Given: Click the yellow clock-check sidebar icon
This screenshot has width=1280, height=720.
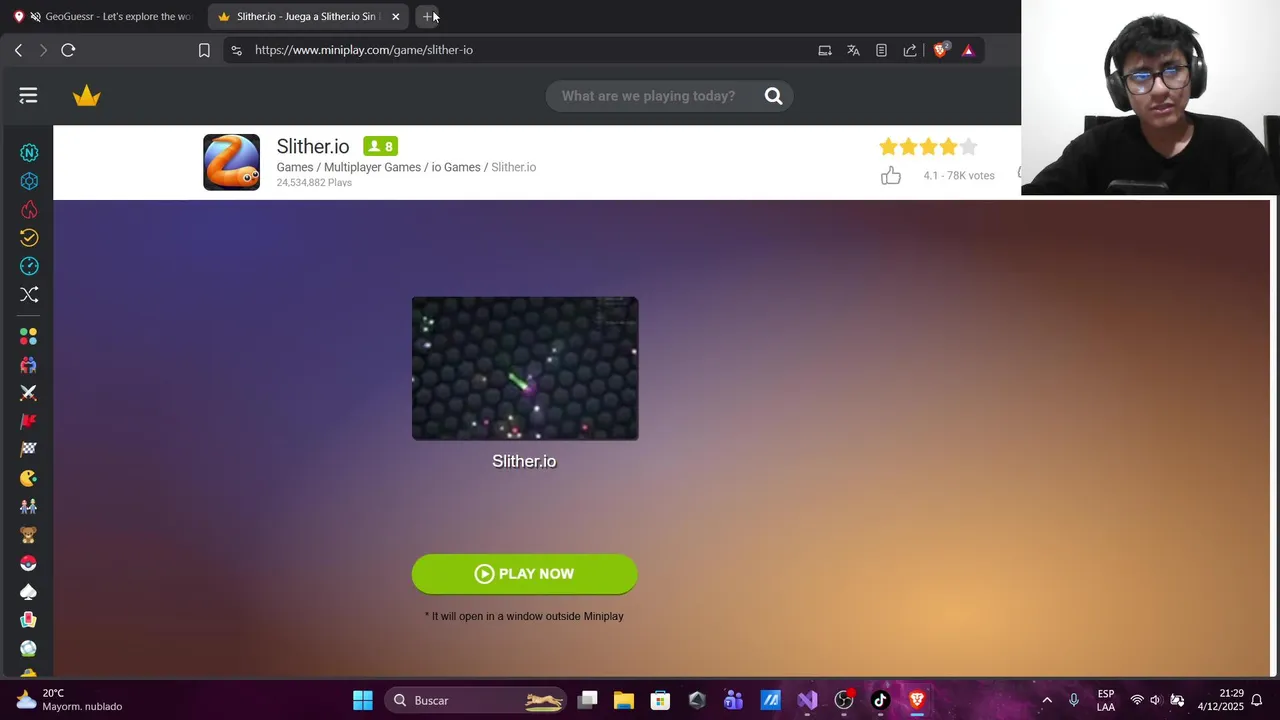Looking at the screenshot, I should tap(29, 238).
